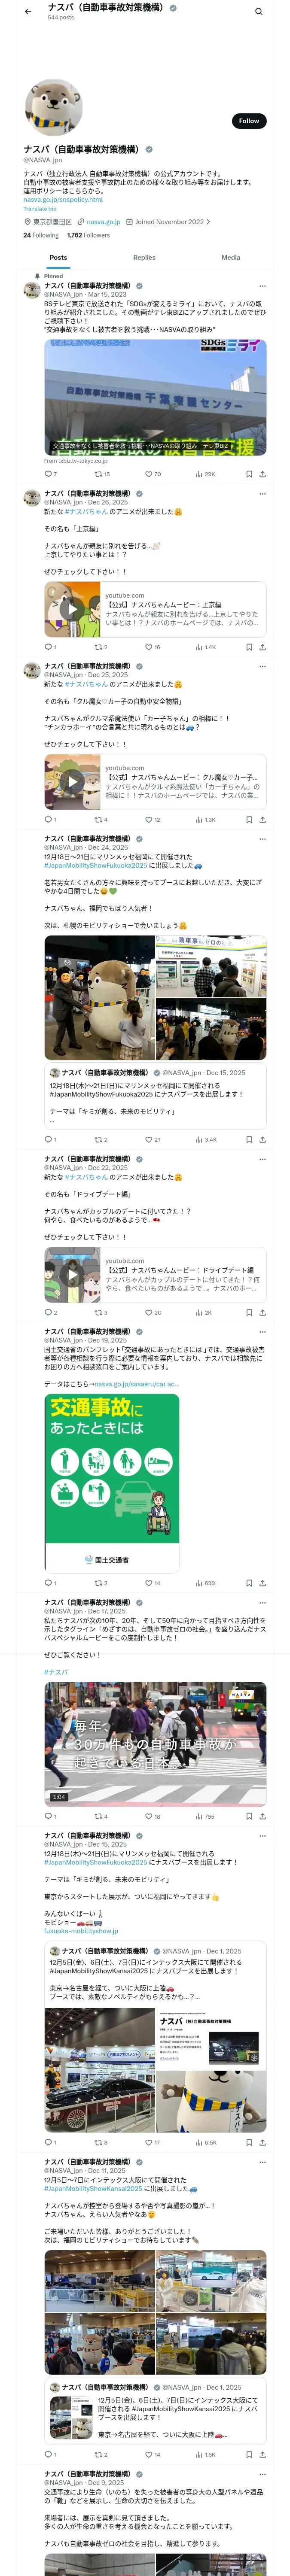
Task: Share the pinned post via share icon
Action: [262, 474]
